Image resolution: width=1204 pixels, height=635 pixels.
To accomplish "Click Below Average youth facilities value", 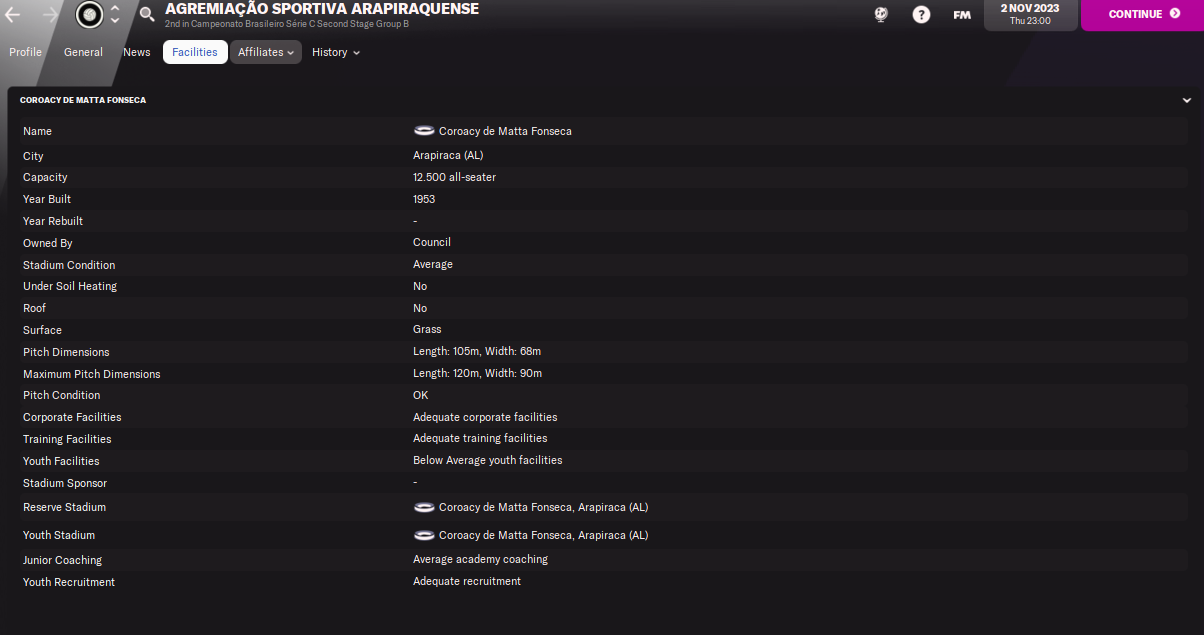I will (x=488, y=460).
